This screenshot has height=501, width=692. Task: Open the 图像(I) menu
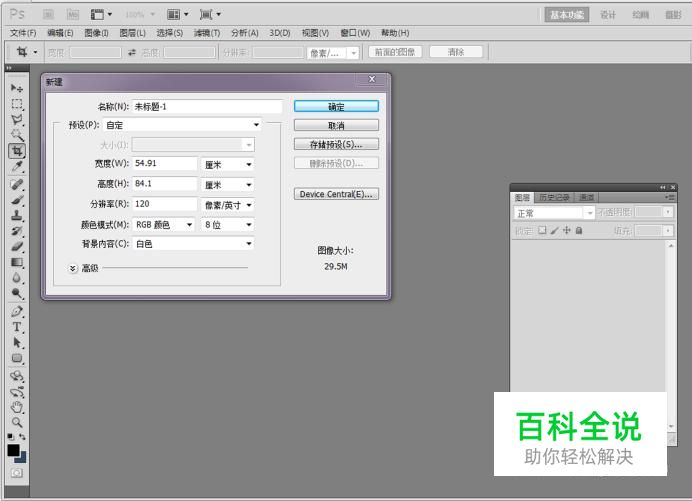click(97, 33)
